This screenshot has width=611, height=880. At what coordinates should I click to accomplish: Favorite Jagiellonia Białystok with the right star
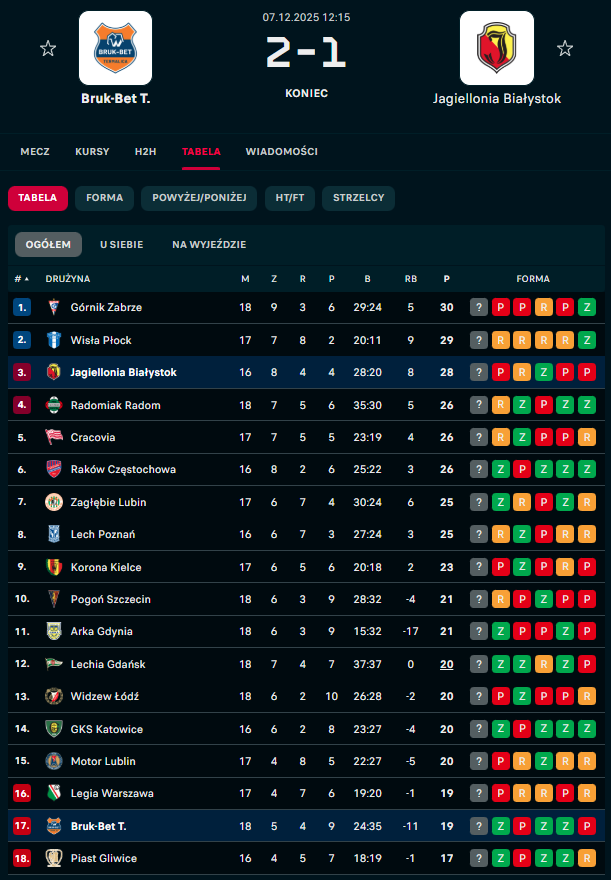pos(565,48)
